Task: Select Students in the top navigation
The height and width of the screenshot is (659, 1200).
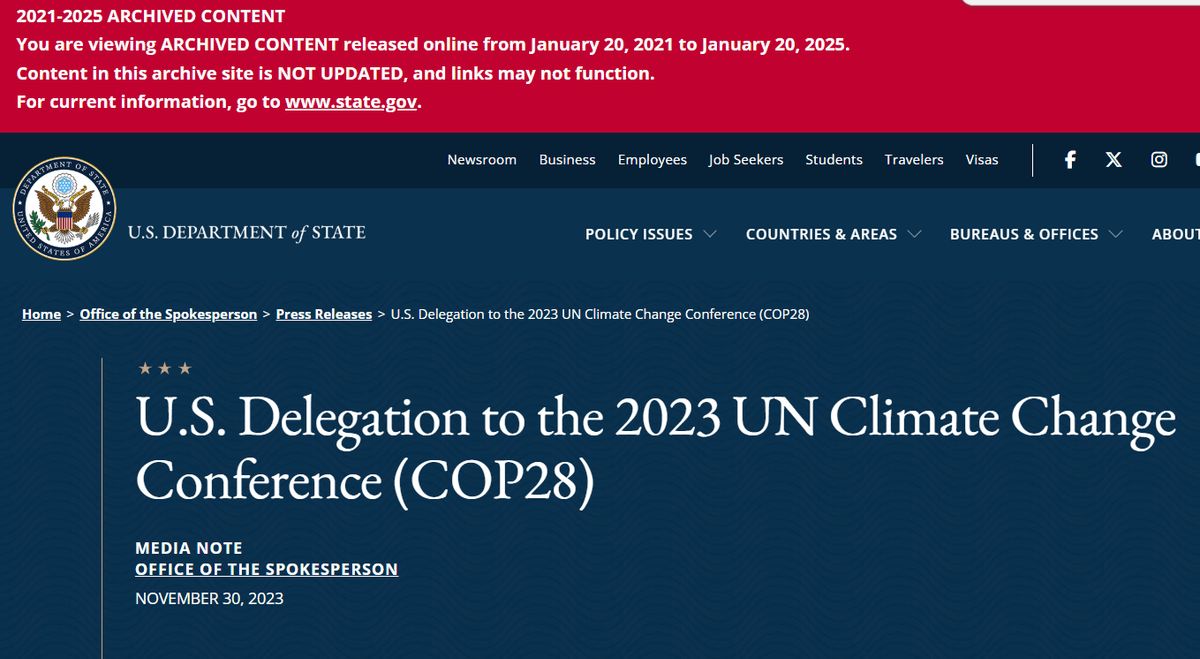Action: [x=834, y=160]
